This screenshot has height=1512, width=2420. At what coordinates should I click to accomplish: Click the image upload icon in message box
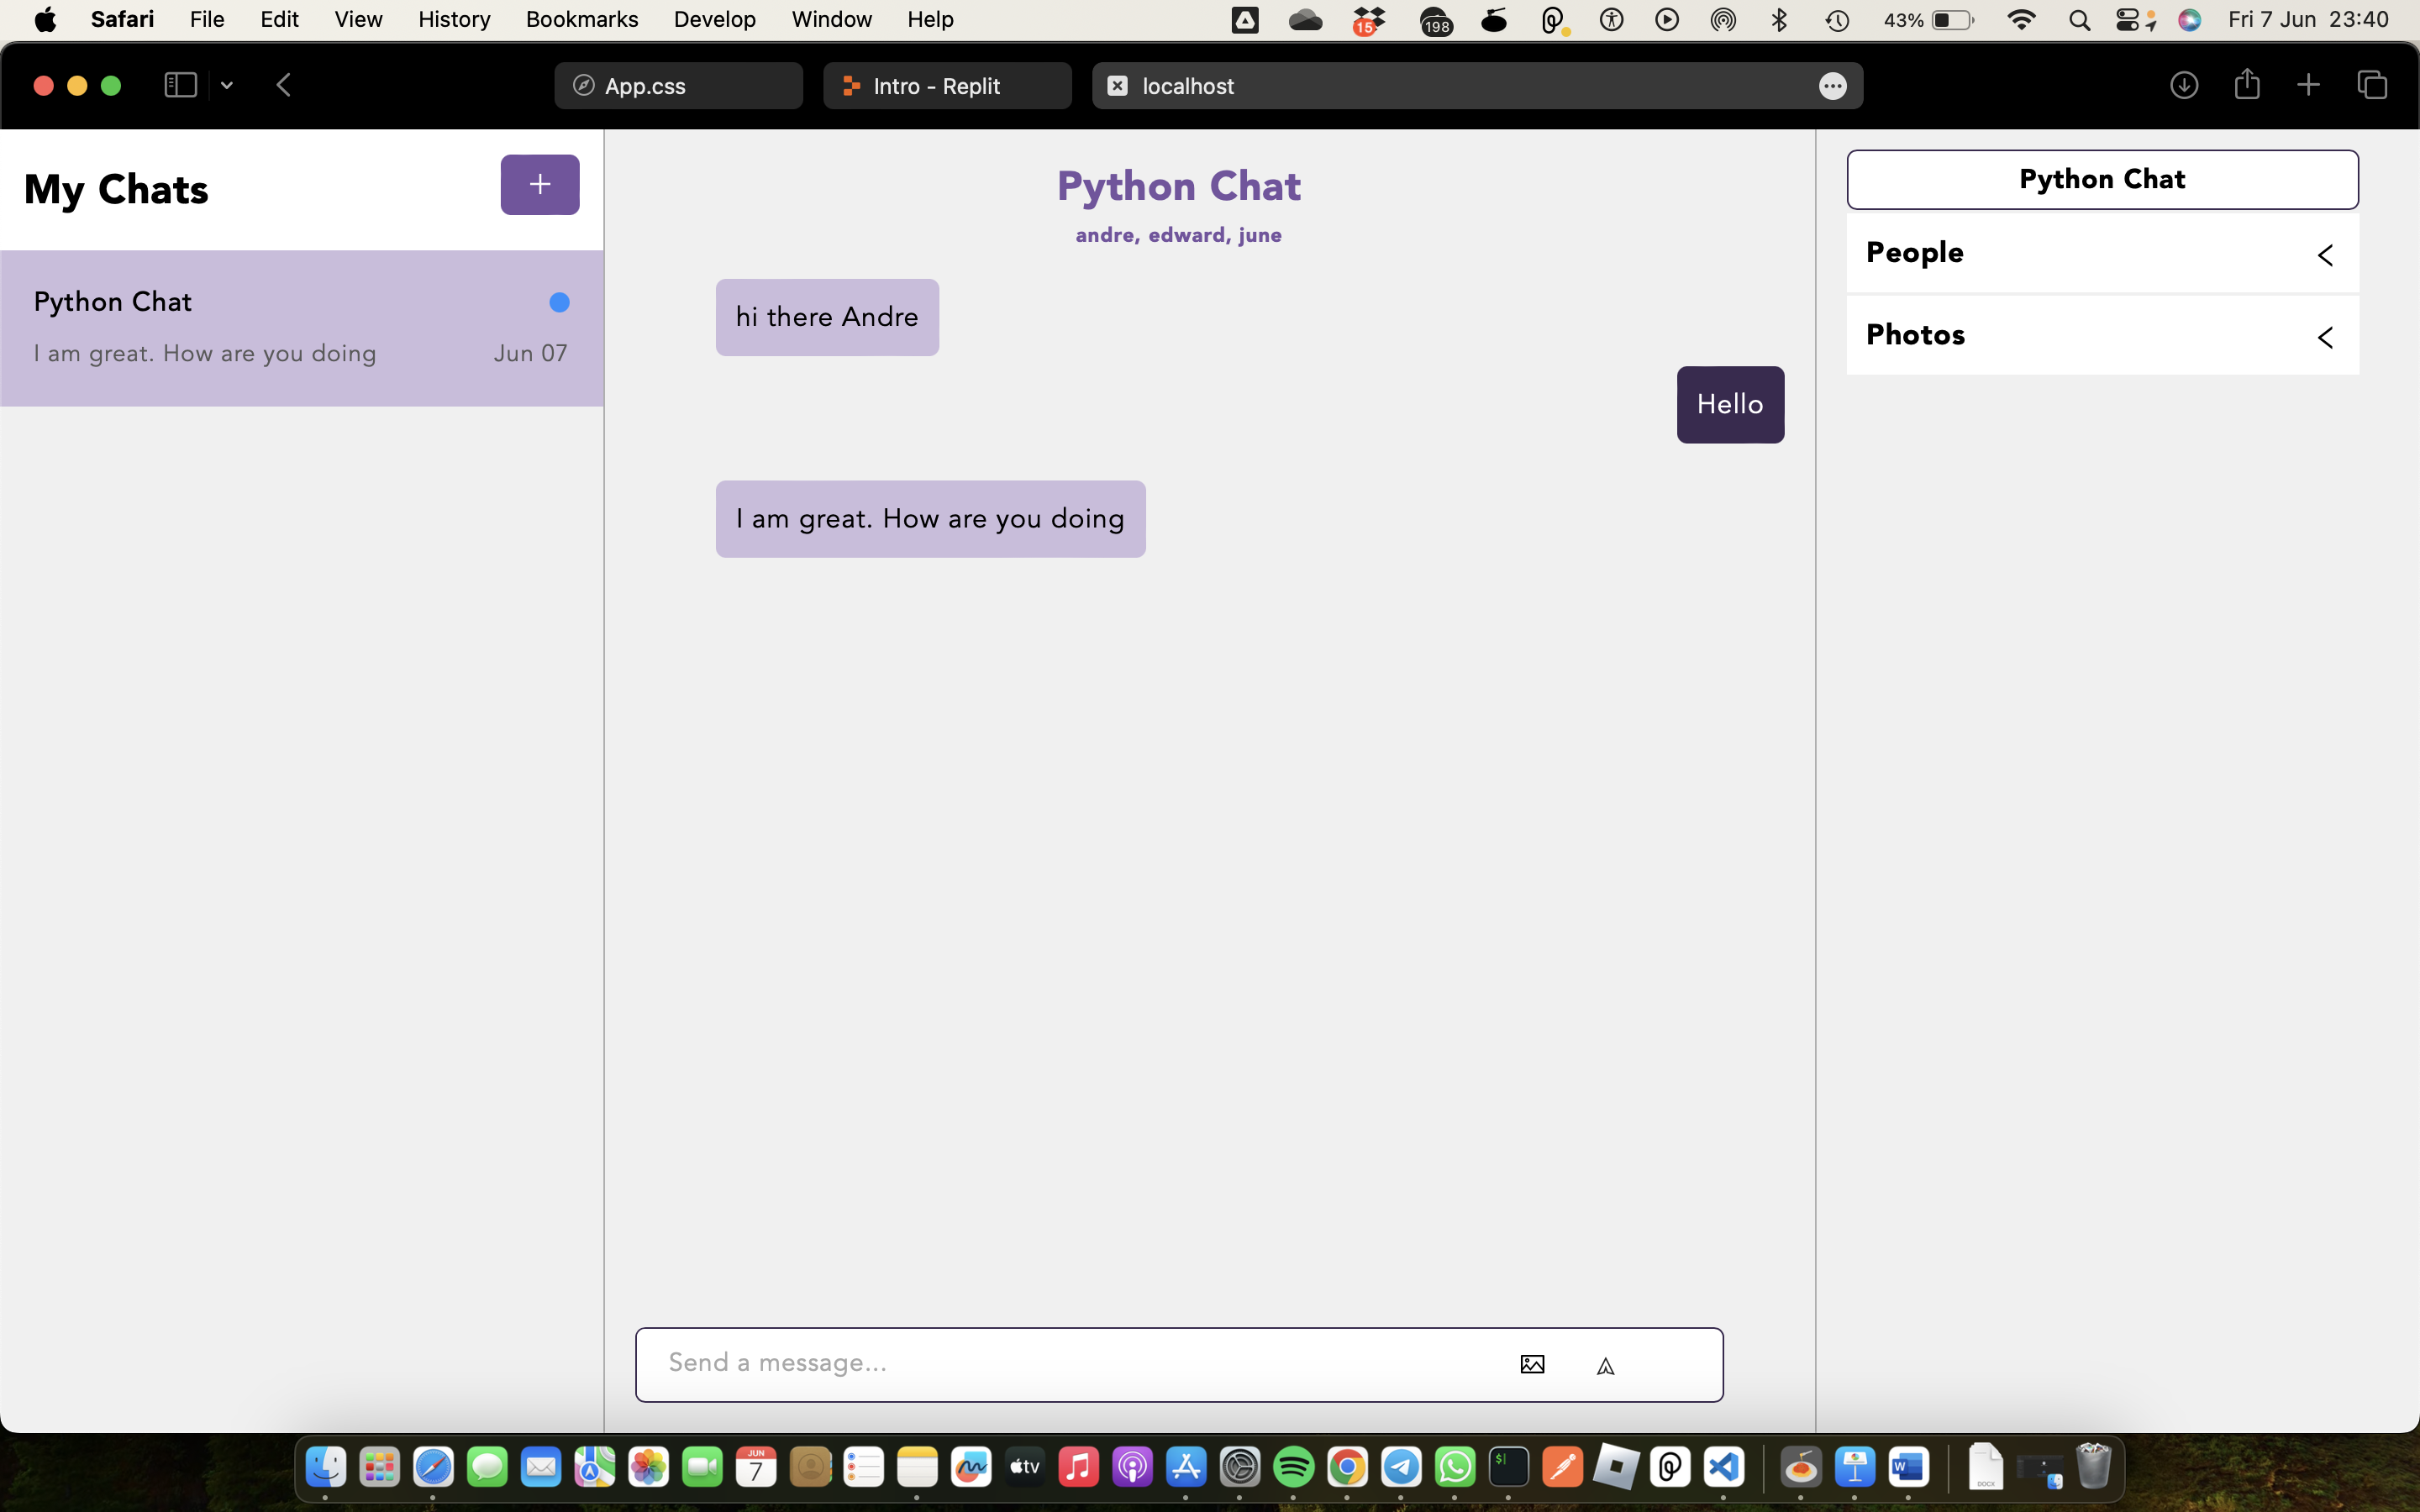pos(1532,1364)
